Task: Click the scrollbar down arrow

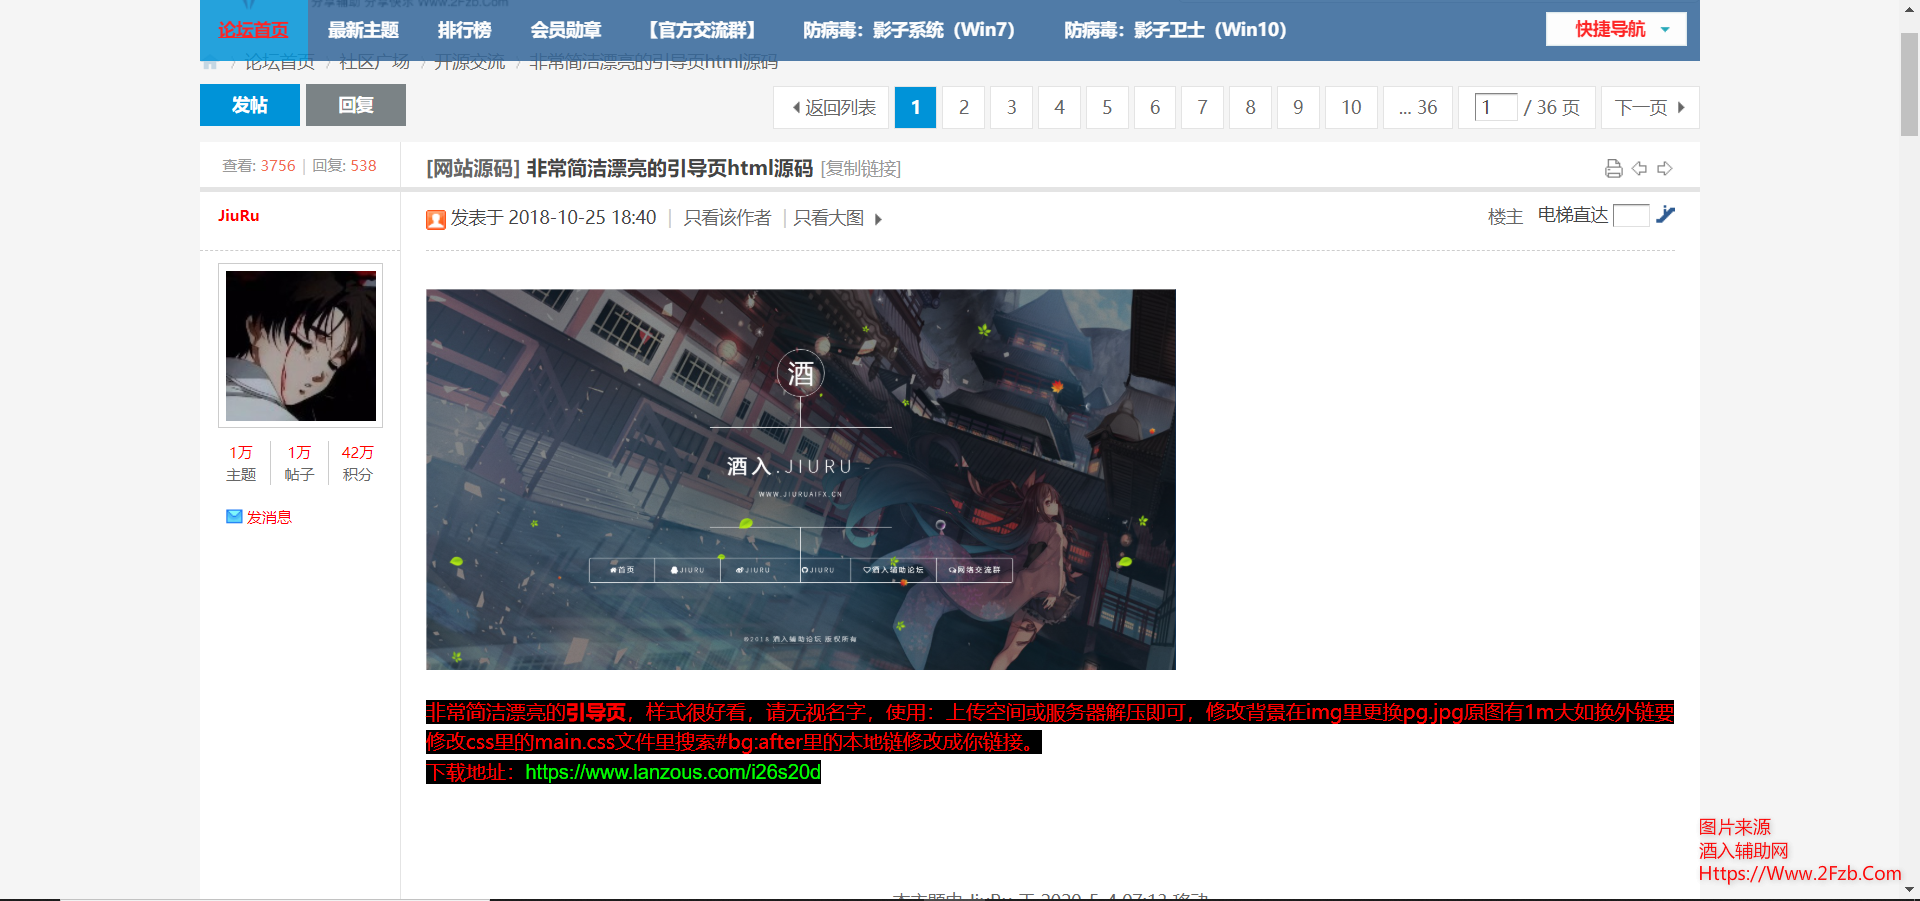Action: coord(1909,889)
